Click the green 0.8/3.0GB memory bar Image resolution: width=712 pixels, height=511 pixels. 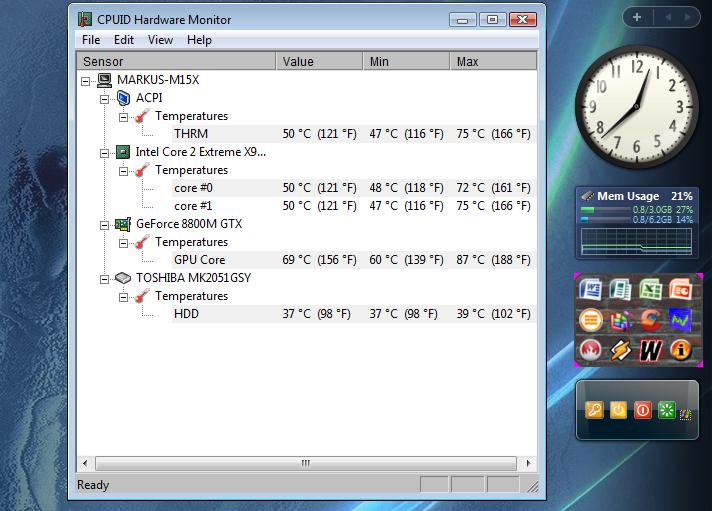[x=606, y=210]
